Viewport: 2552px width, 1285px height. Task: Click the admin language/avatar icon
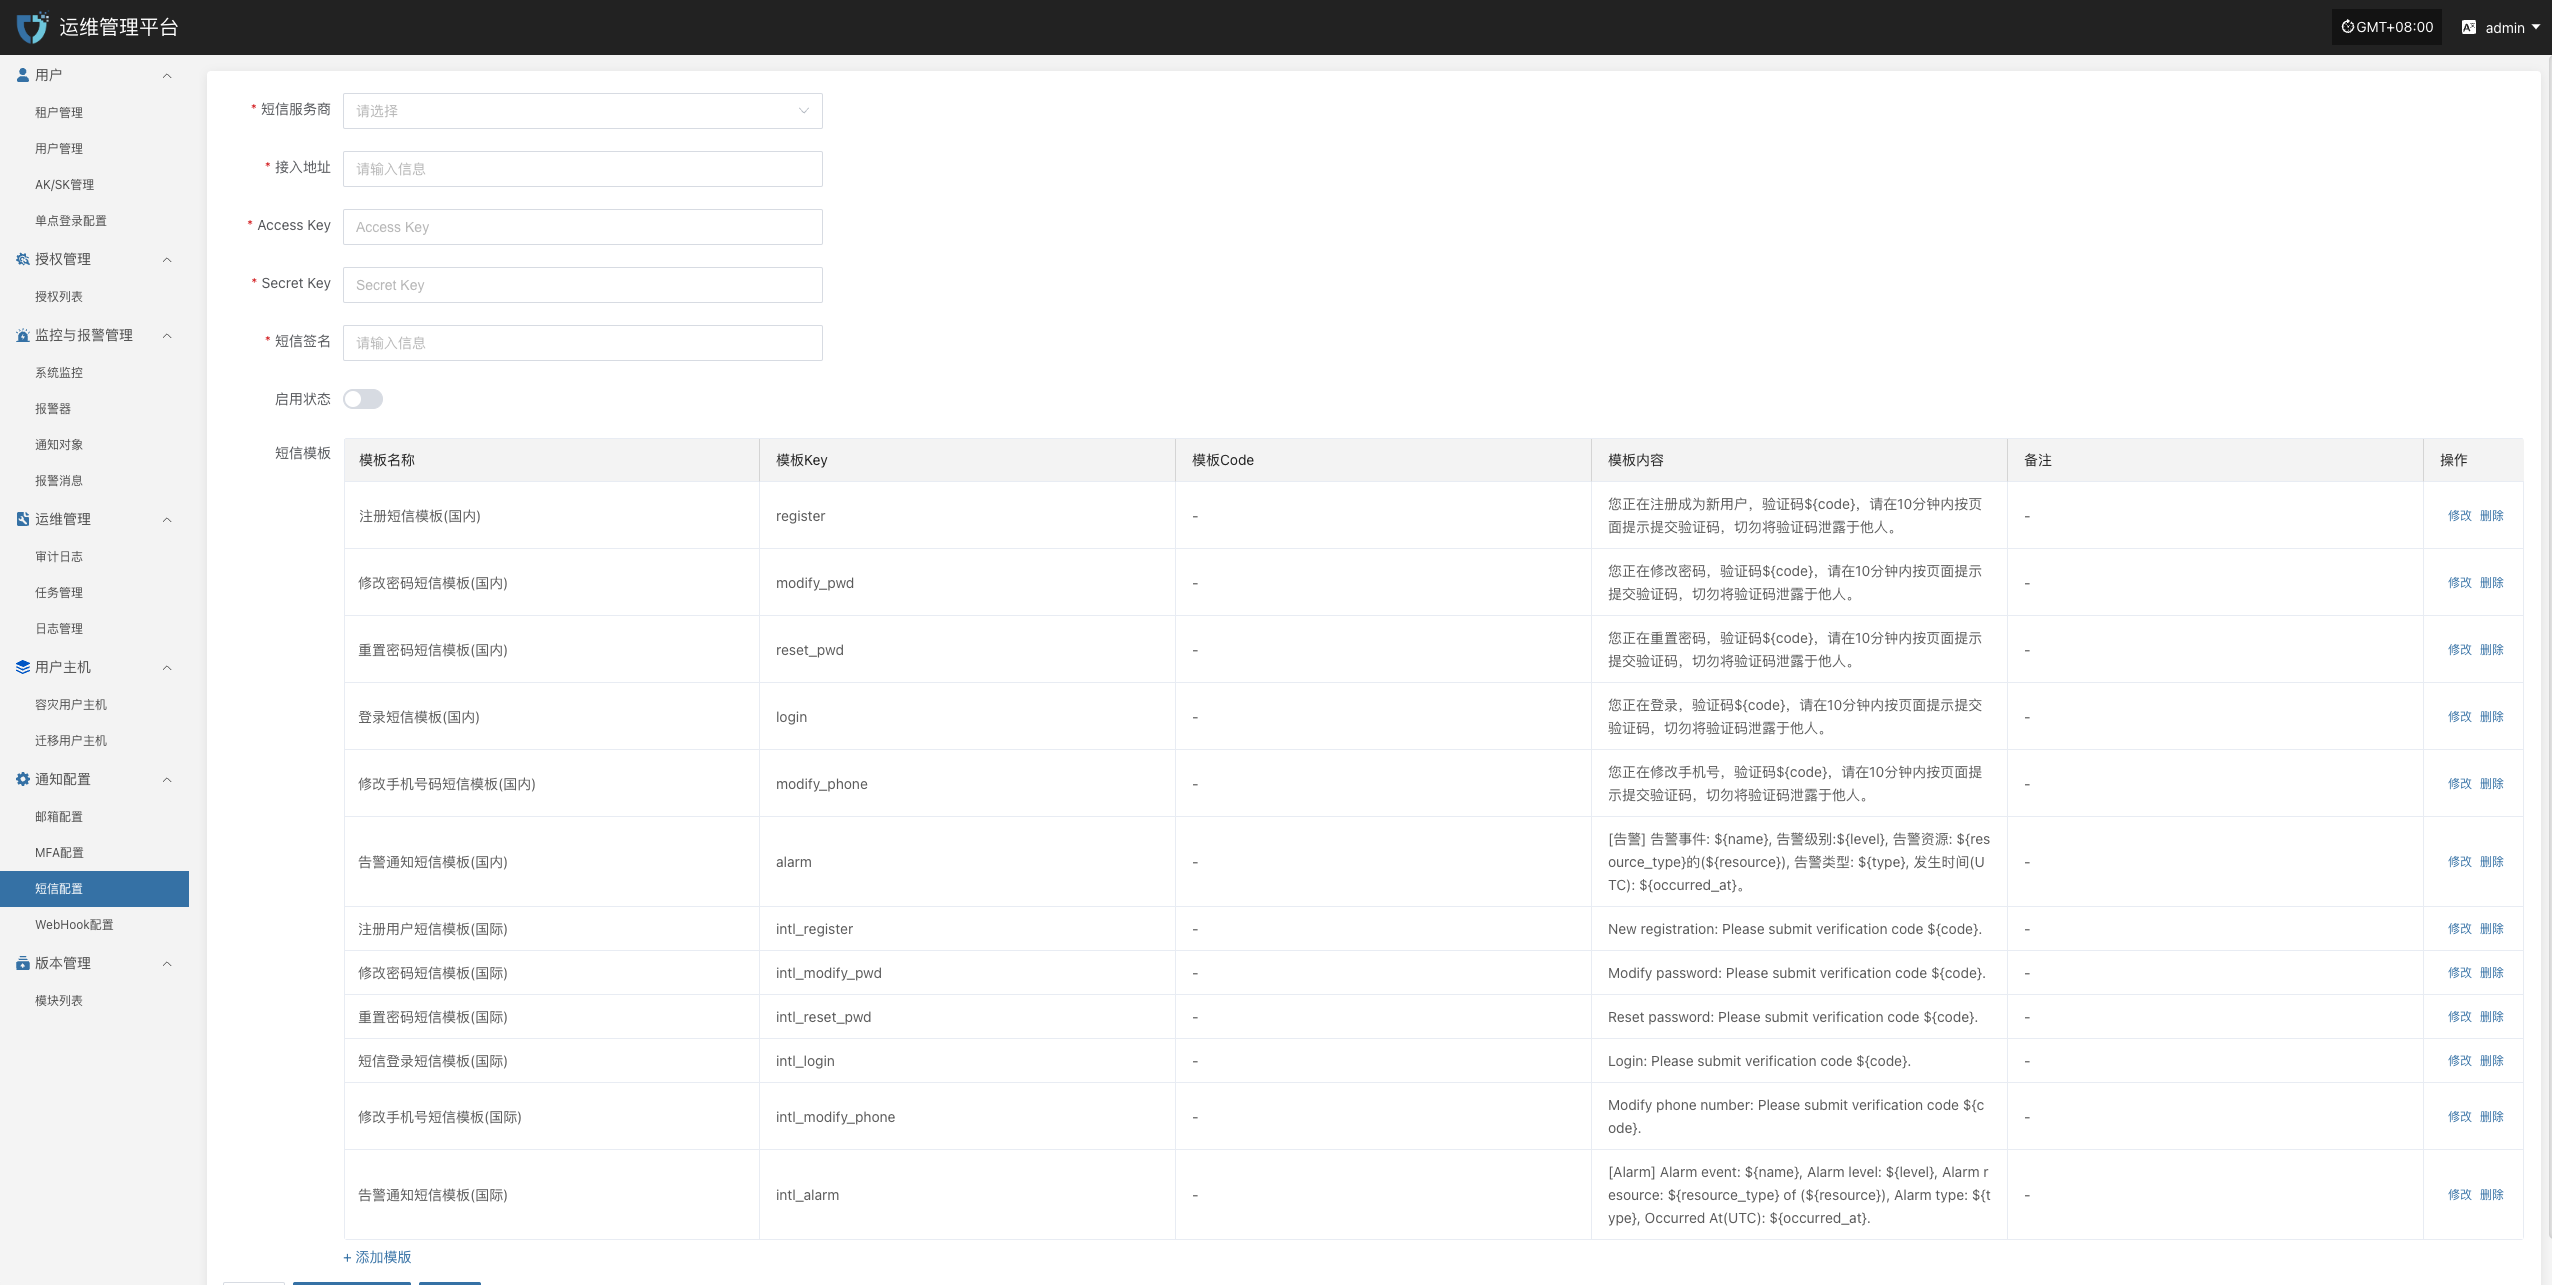[2469, 27]
